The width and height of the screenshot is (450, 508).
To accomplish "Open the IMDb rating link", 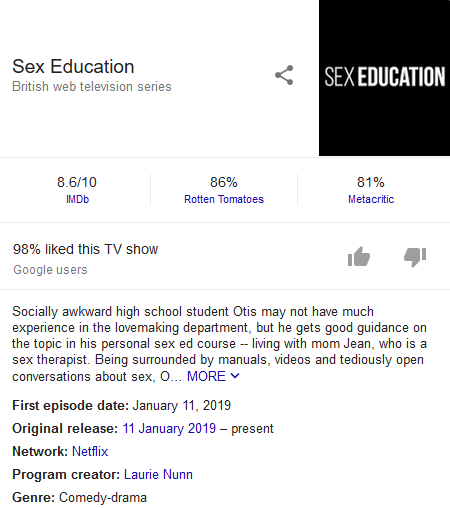I will point(77,199).
